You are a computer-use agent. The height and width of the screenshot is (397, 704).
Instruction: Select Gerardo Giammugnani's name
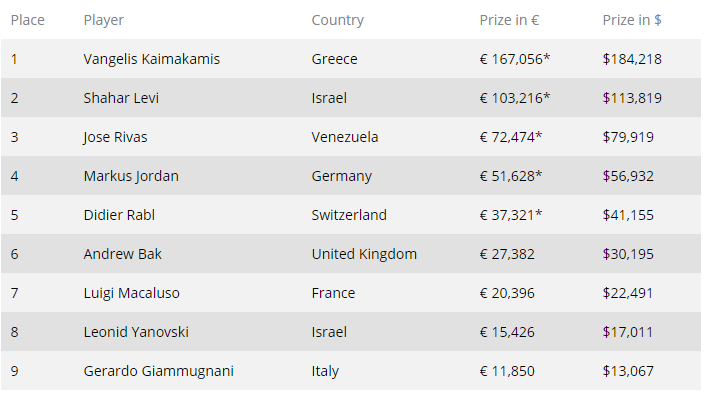point(158,371)
